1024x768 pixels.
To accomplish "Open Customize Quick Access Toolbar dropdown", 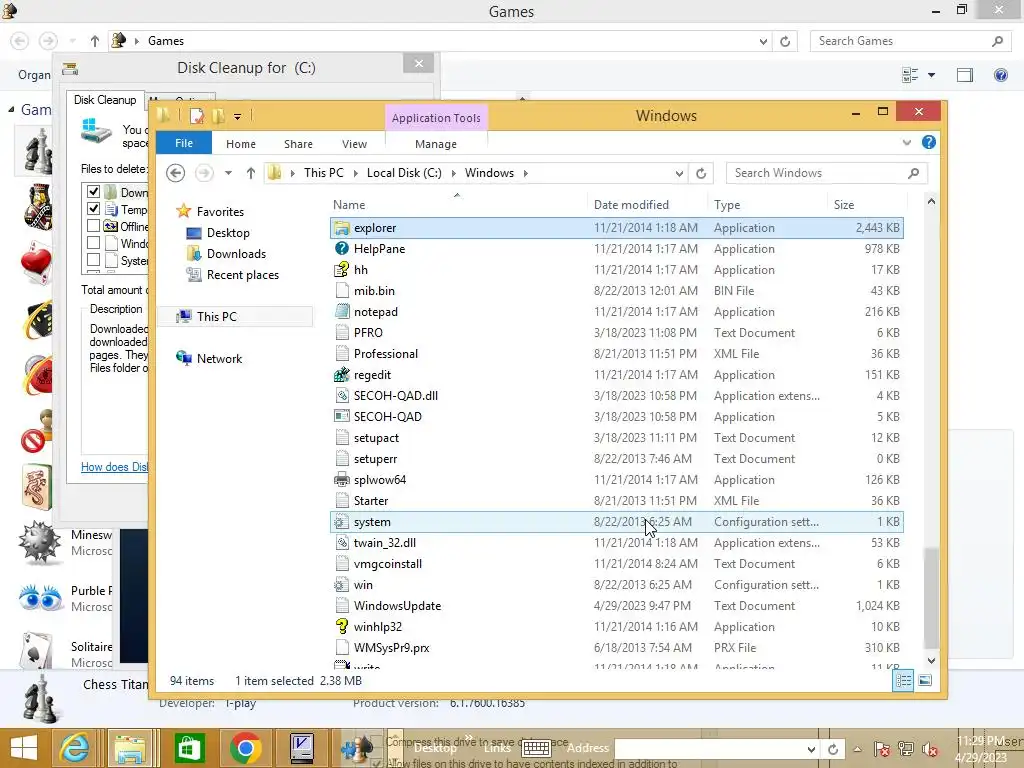I will pos(238,117).
